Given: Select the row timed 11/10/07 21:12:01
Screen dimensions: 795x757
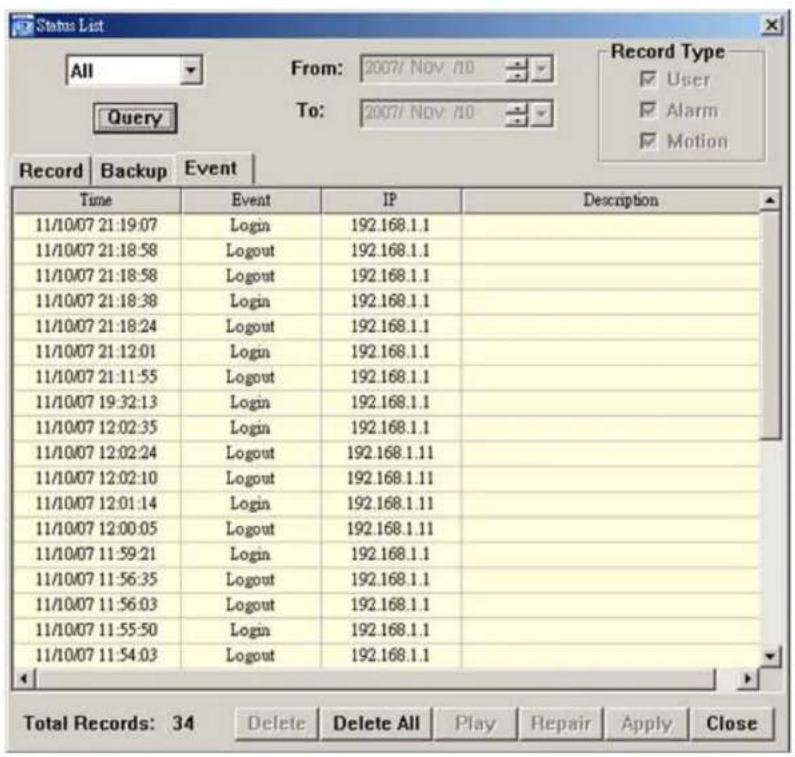Looking at the screenshot, I should (386, 352).
